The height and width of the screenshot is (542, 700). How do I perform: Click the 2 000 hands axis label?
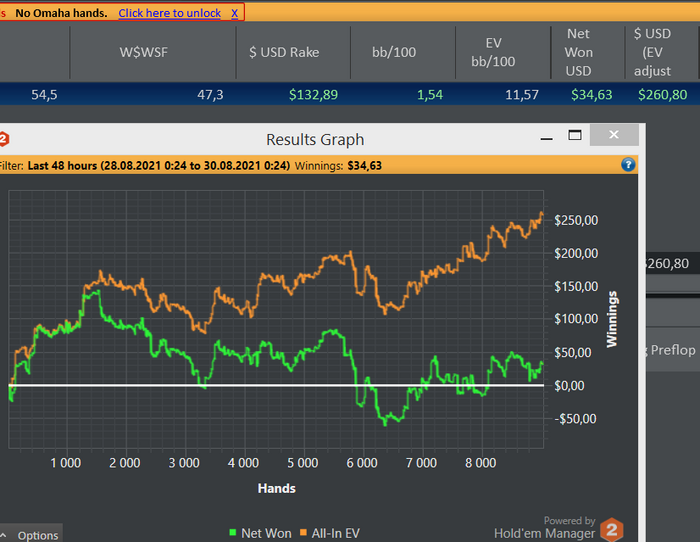click(x=125, y=463)
